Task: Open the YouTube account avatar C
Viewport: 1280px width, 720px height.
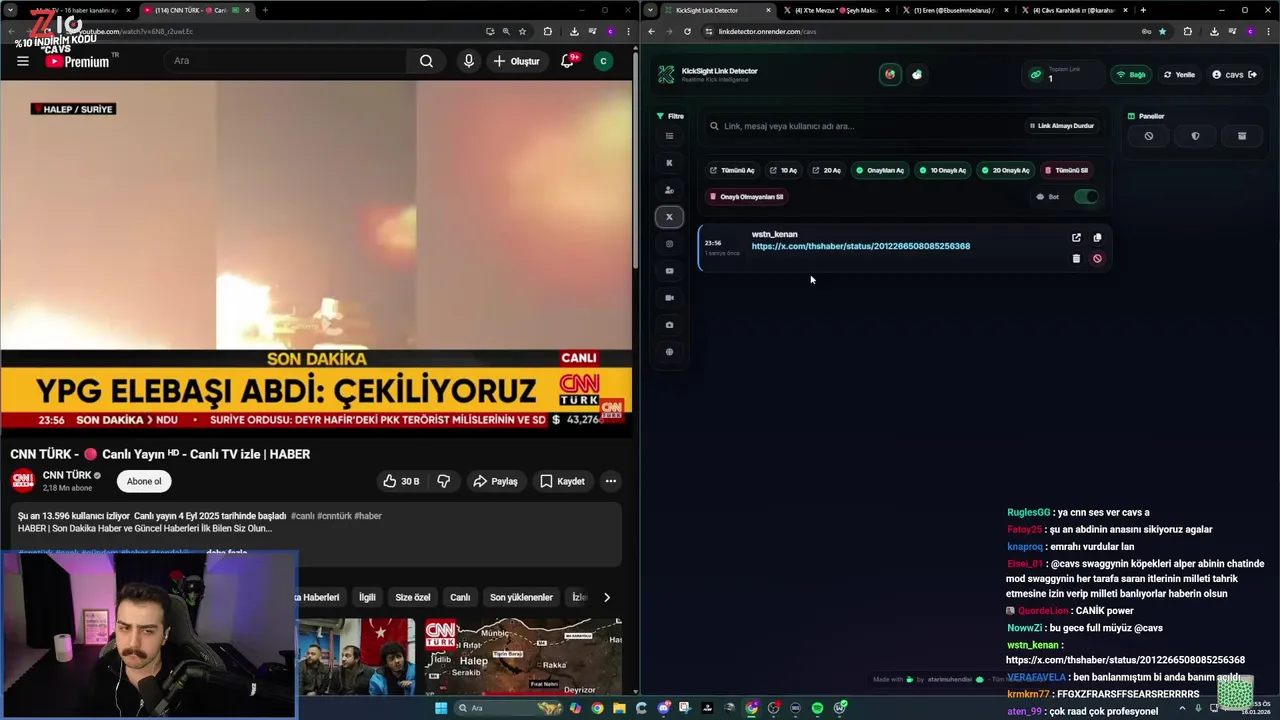Action: click(x=603, y=61)
